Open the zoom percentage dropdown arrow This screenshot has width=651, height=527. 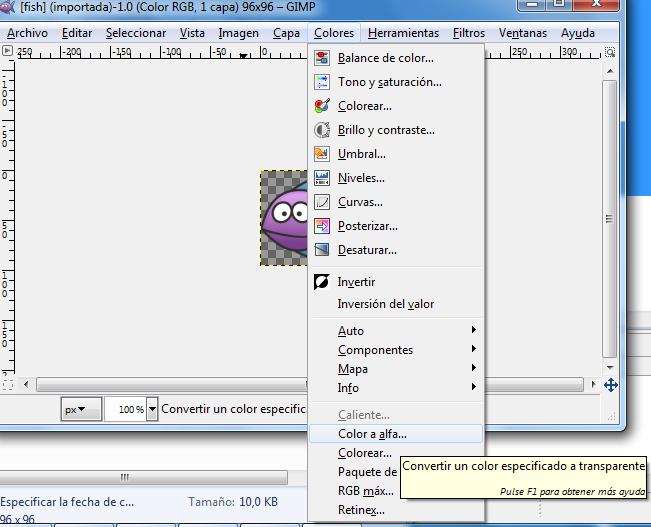click(x=152, y=409)
